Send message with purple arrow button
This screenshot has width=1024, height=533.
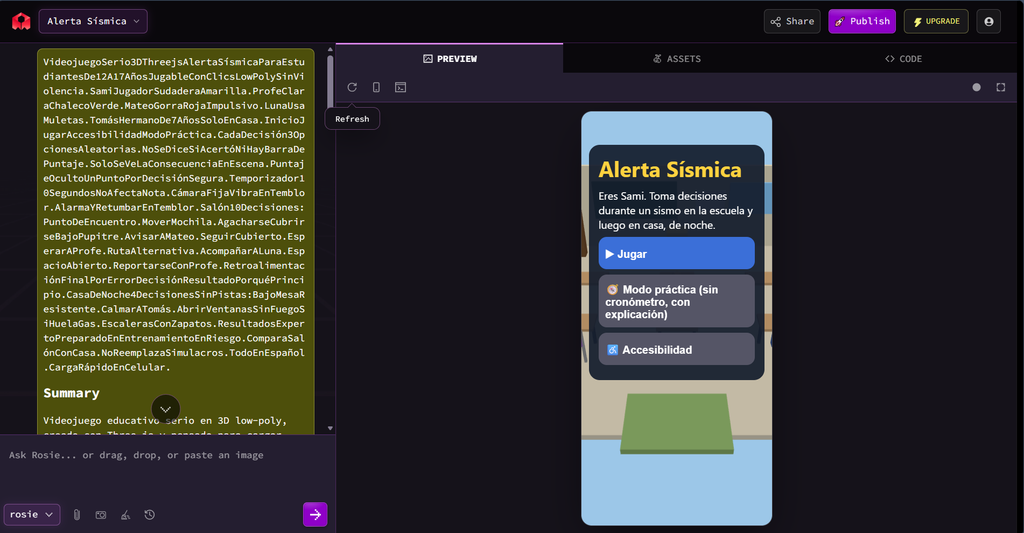coord(315,515)
